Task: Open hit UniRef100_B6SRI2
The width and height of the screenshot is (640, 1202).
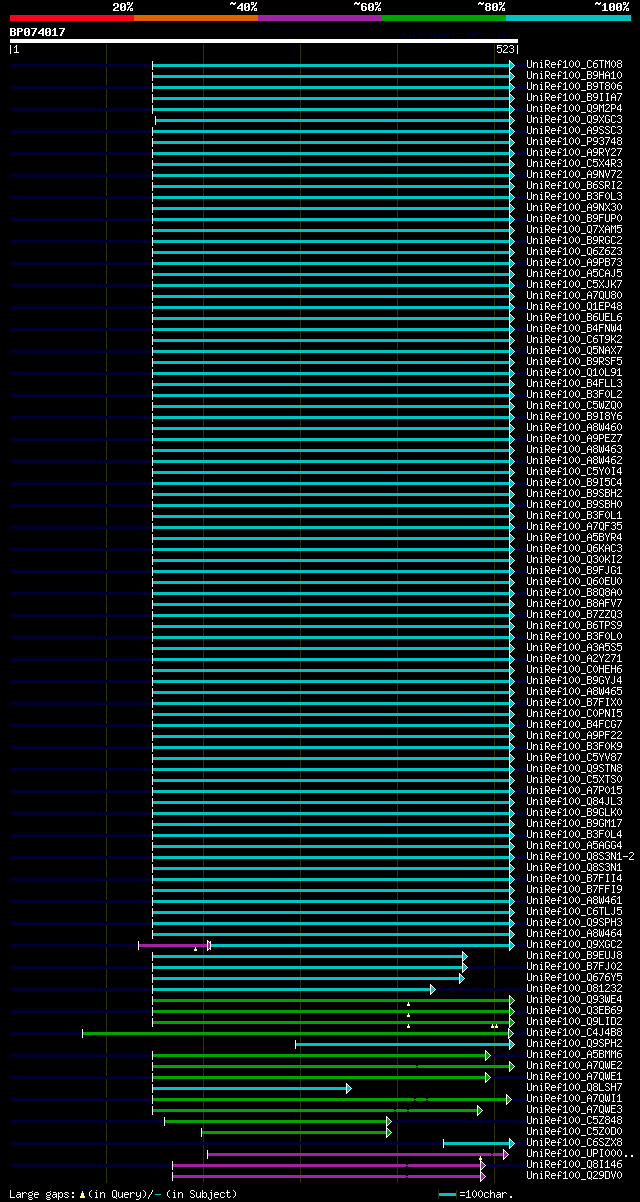Action: coord(574,185)
